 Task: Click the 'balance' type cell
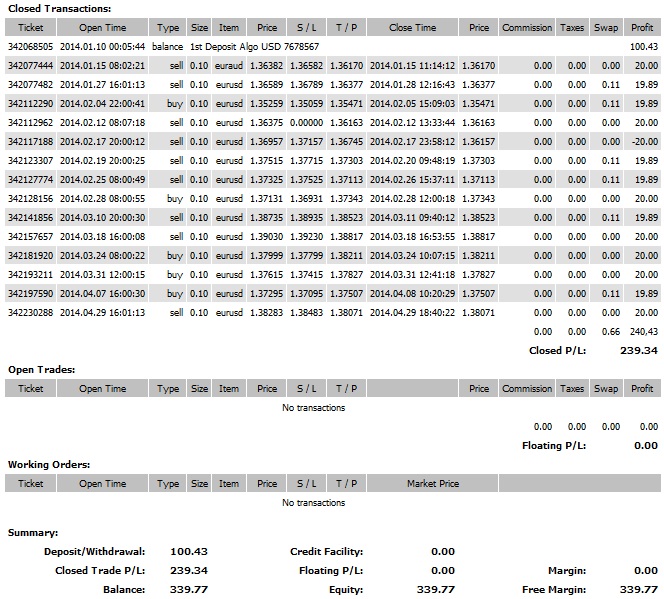tap(168, 47)
